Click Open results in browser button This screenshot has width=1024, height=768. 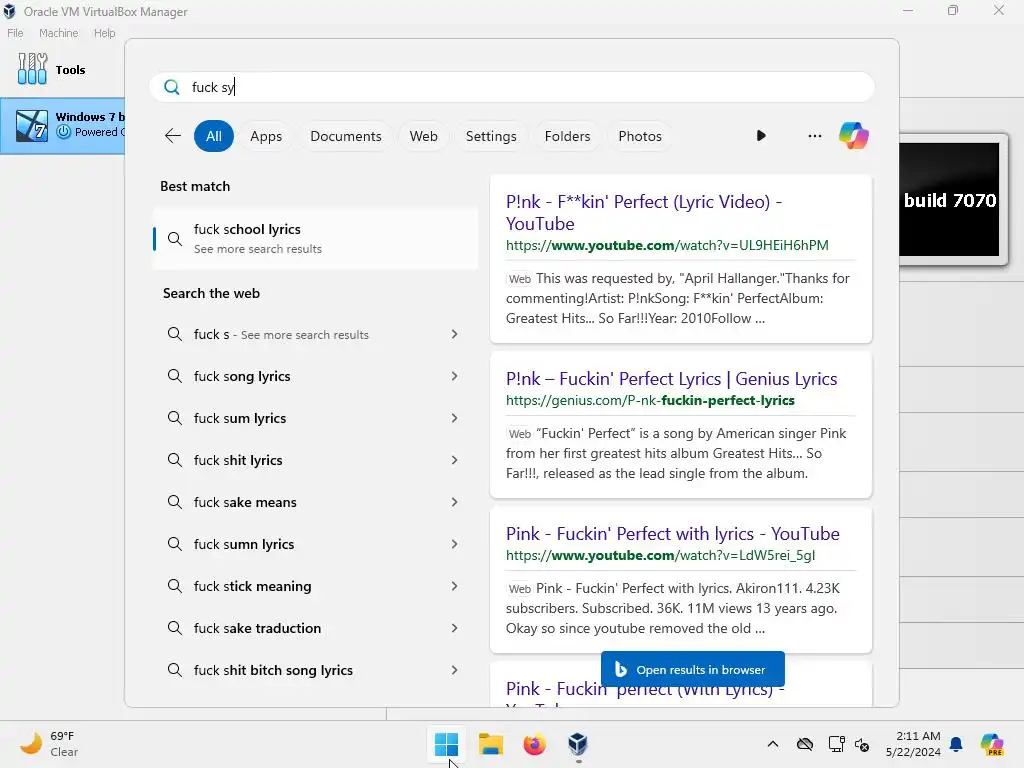[x=692, y=669]
